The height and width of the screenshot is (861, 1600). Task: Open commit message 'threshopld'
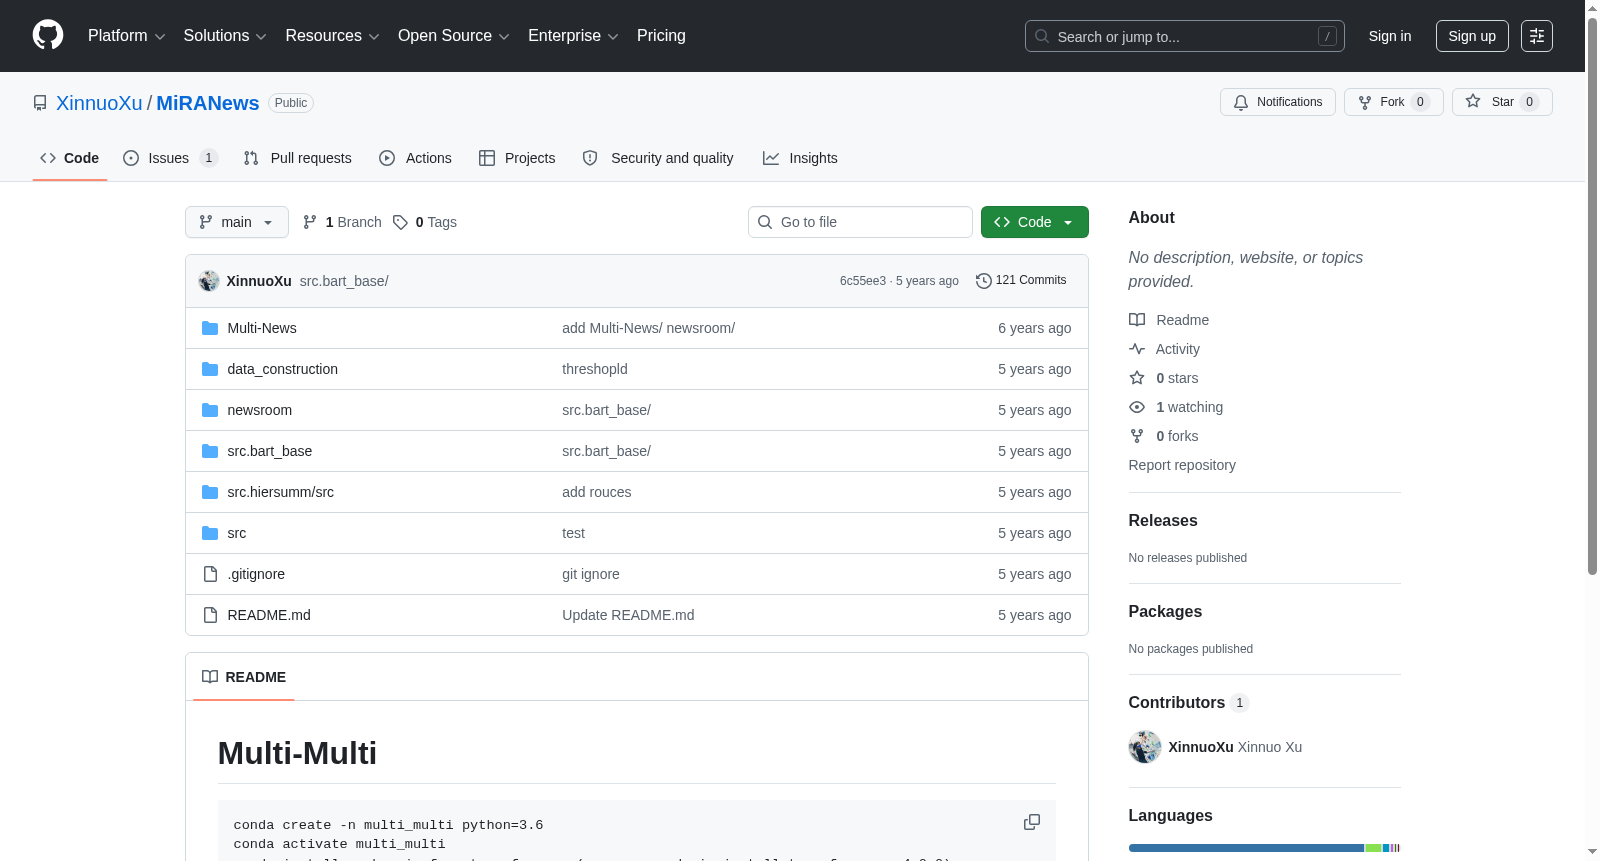(595, 369)
